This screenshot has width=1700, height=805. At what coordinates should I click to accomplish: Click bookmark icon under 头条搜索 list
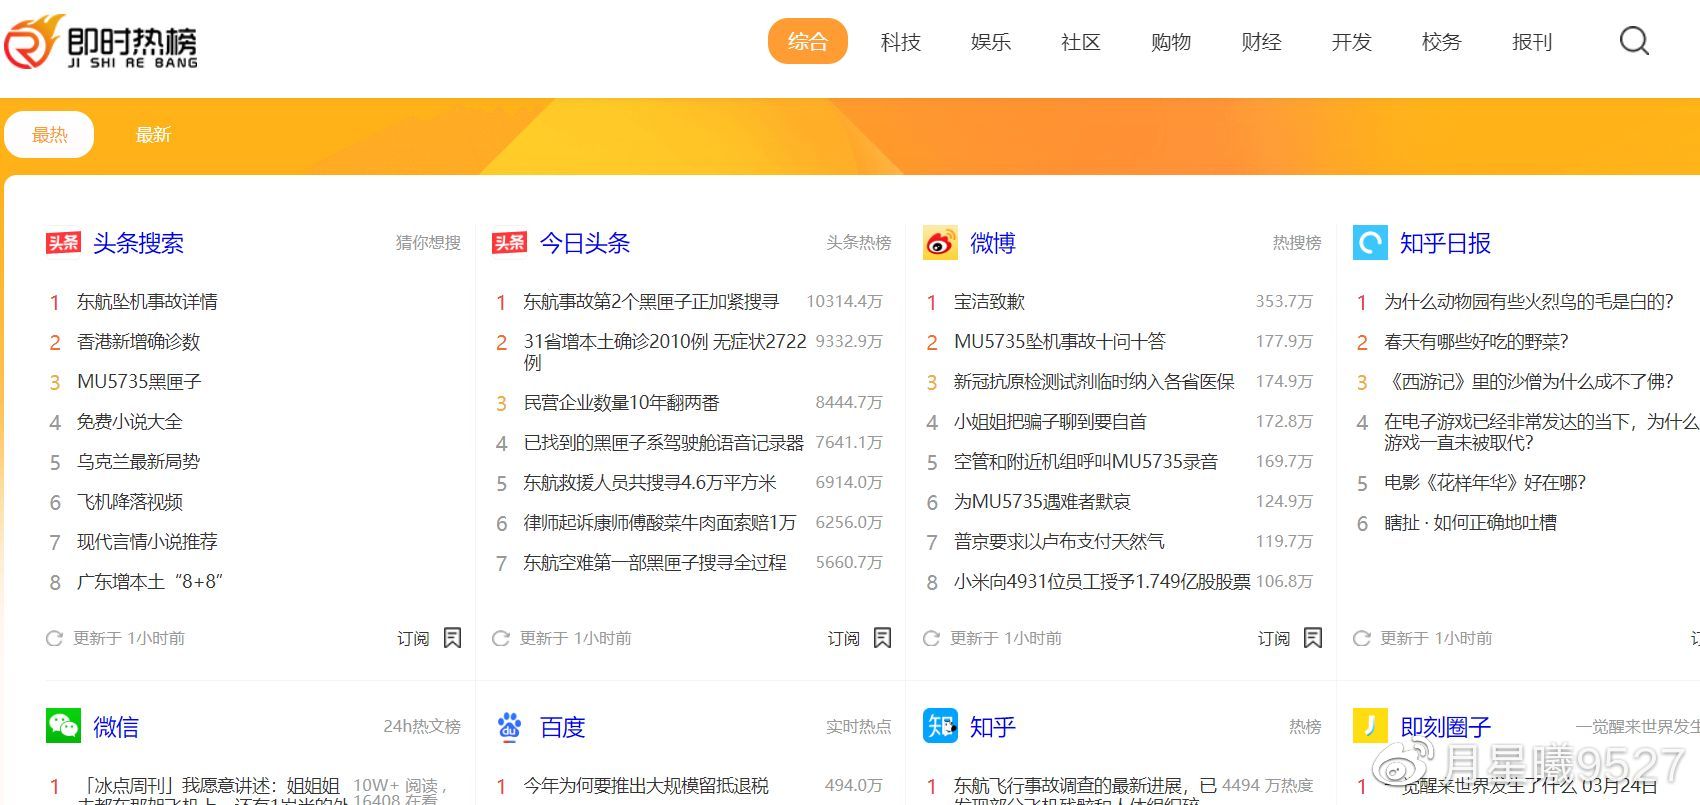(452, 638)
